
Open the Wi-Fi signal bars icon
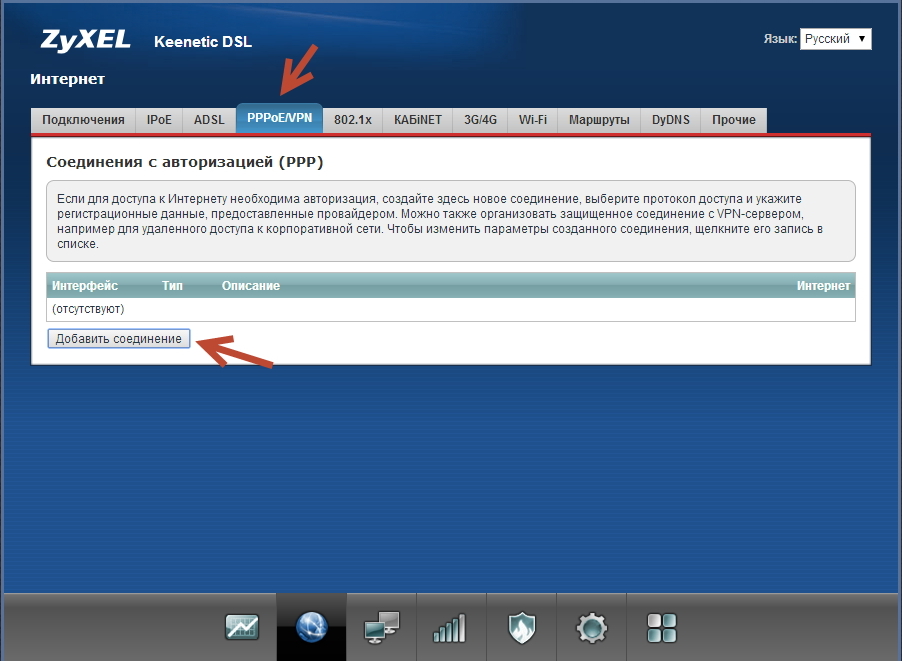pos(449,627)
